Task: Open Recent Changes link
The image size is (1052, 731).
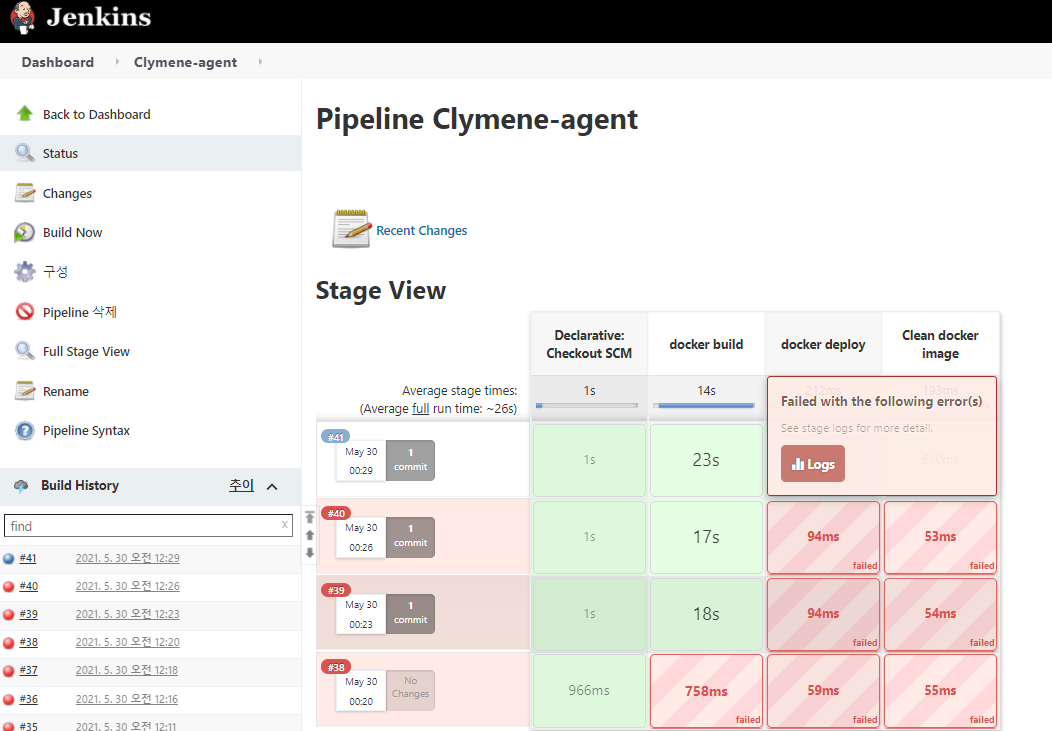Action: (x=421, y=230)
